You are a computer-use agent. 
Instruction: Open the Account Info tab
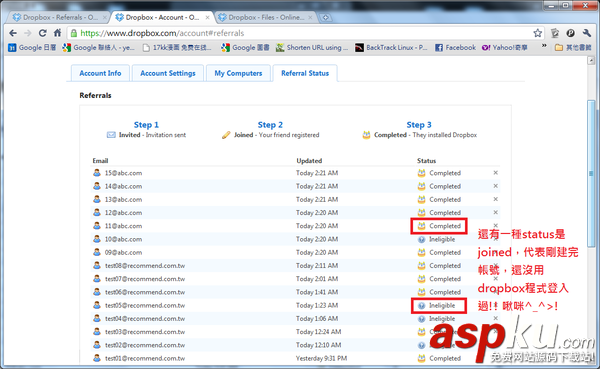coord(100,73)
